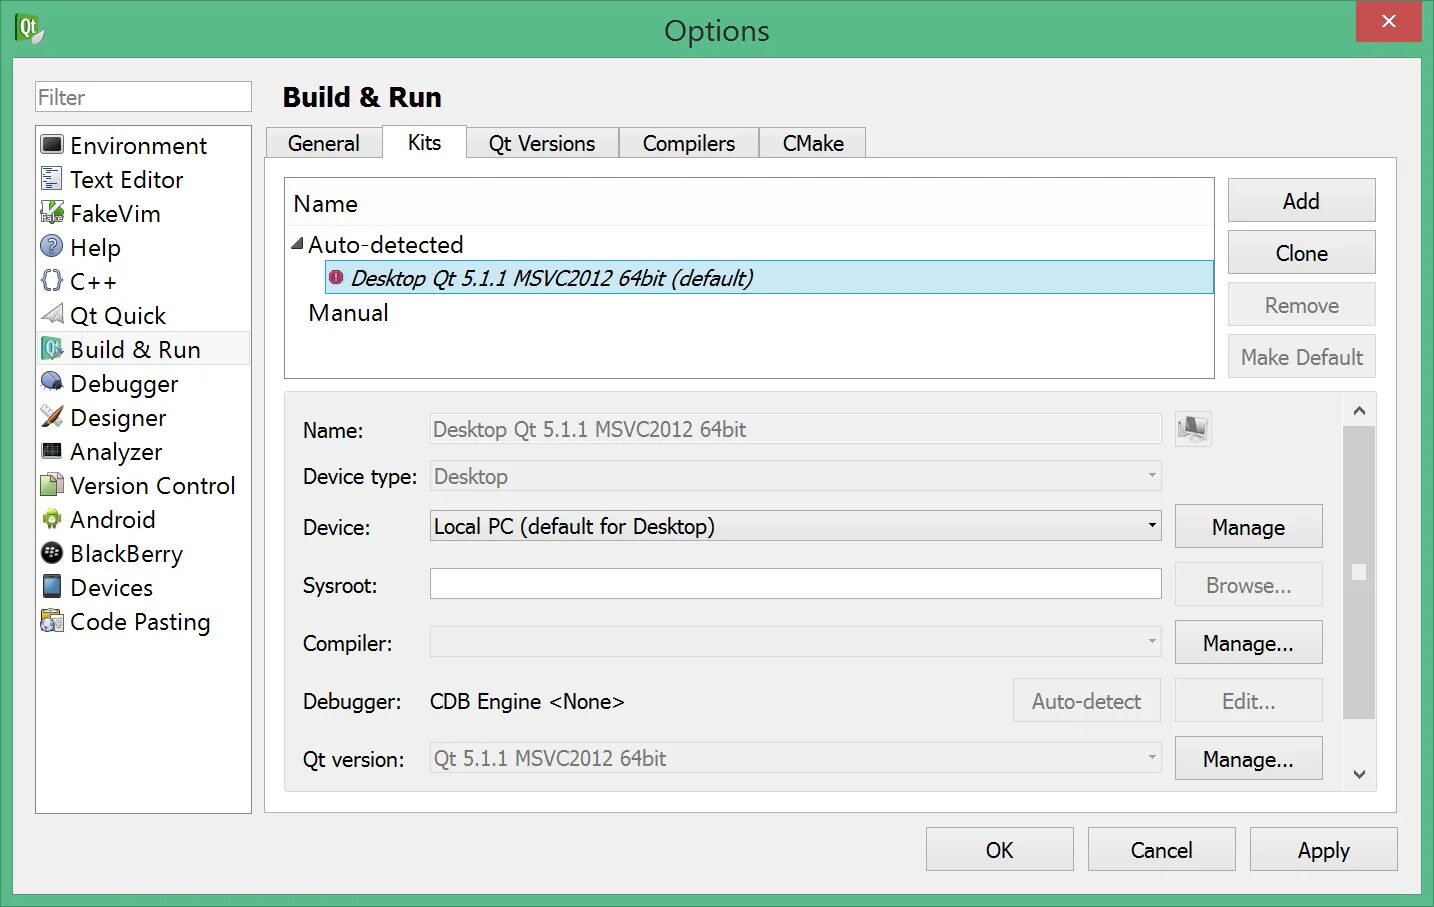This screenshot has height=907, width=1434.
Task: Select the Version Control icon
Action: click(52, 485)
